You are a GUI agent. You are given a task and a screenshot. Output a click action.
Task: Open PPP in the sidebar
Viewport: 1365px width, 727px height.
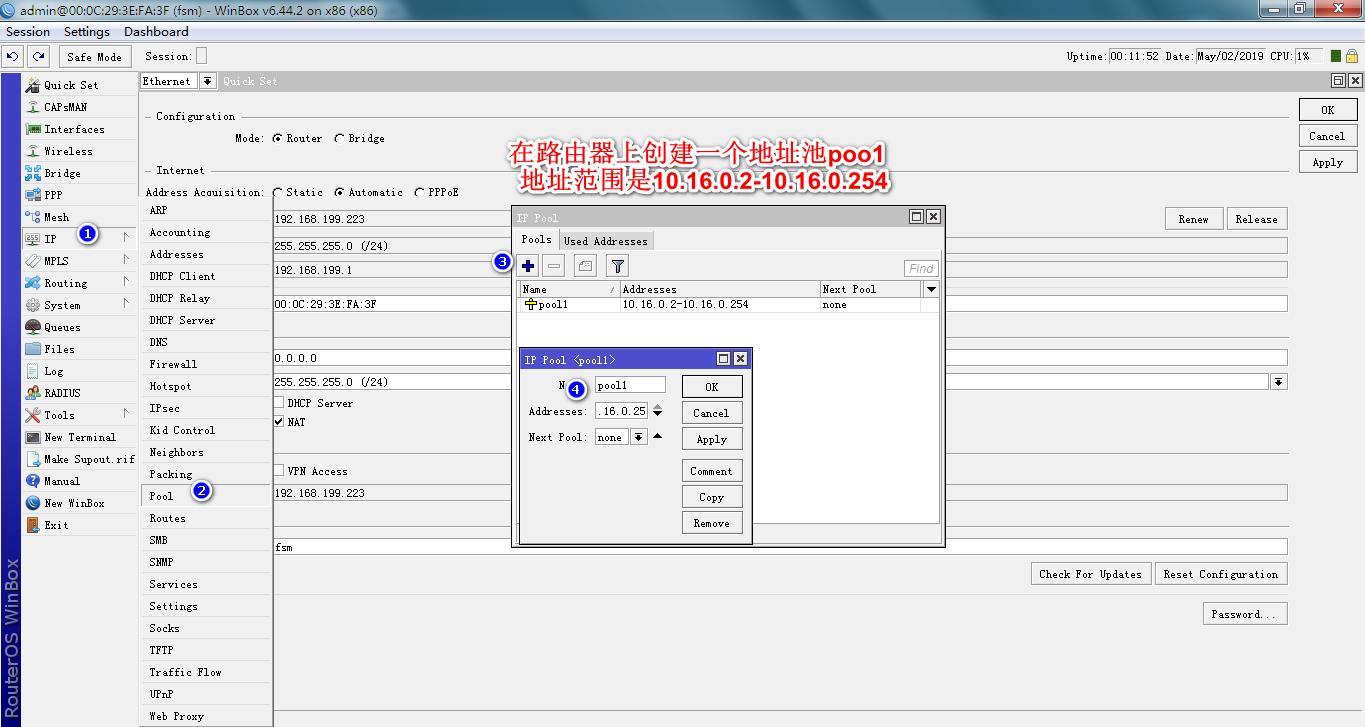click(x=53, y=195)
